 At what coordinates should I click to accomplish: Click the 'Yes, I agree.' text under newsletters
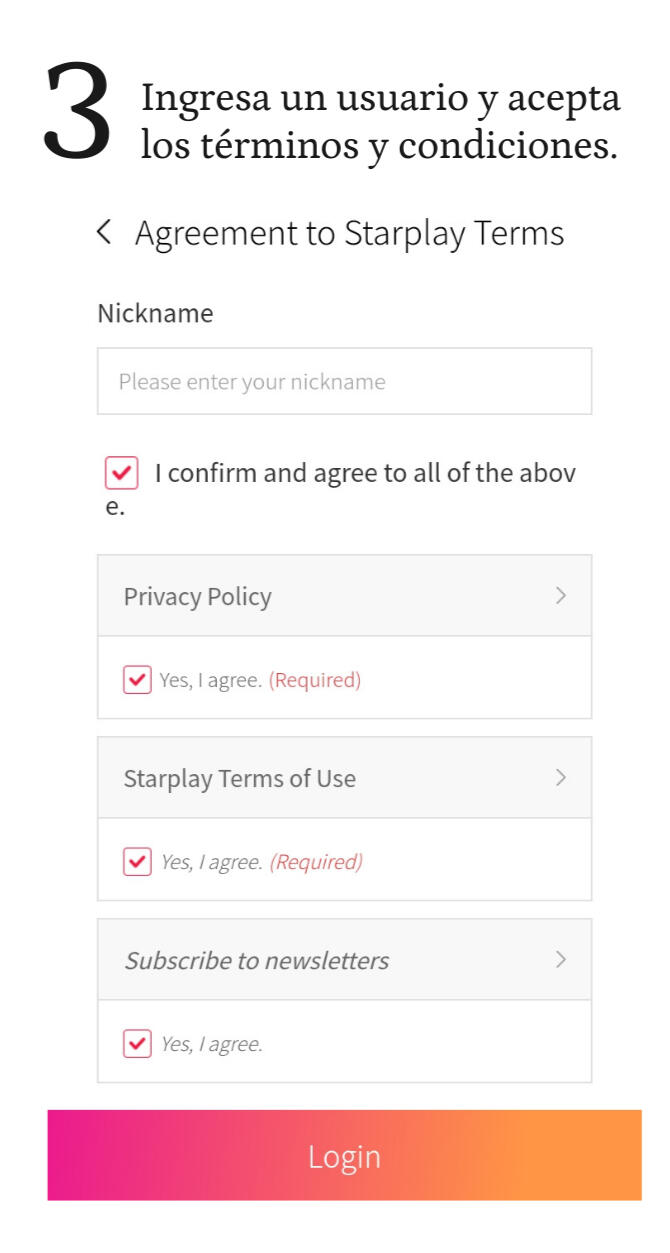(212, 1044)
